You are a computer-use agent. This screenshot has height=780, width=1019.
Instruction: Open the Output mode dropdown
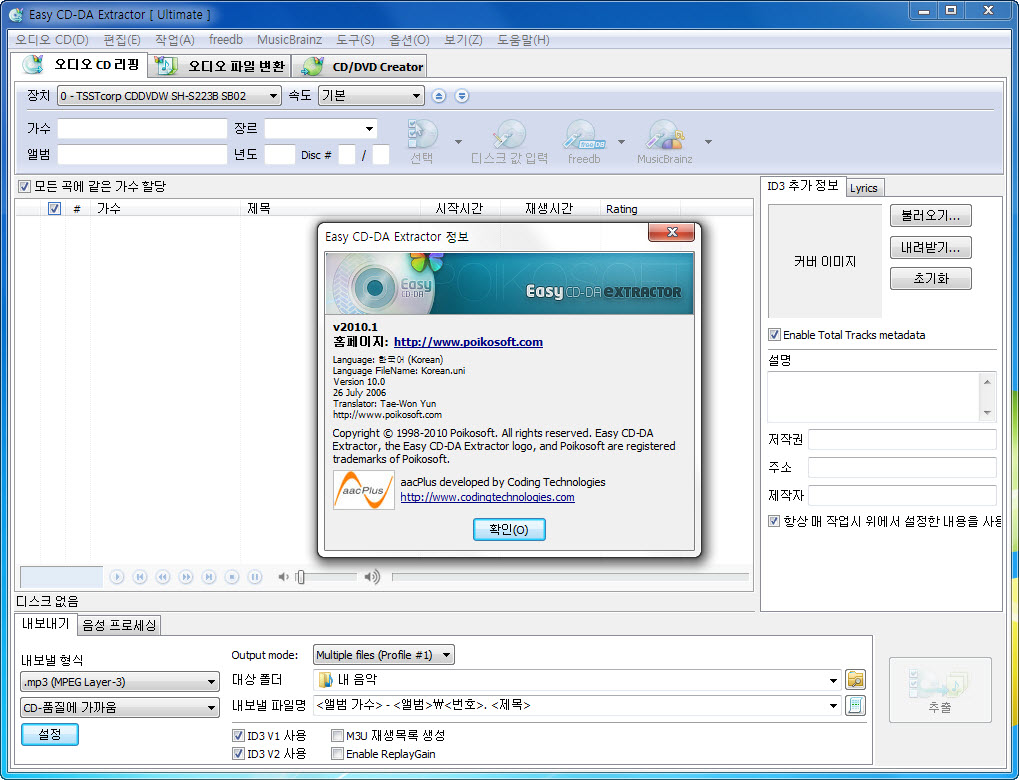[x=383, y=655]
